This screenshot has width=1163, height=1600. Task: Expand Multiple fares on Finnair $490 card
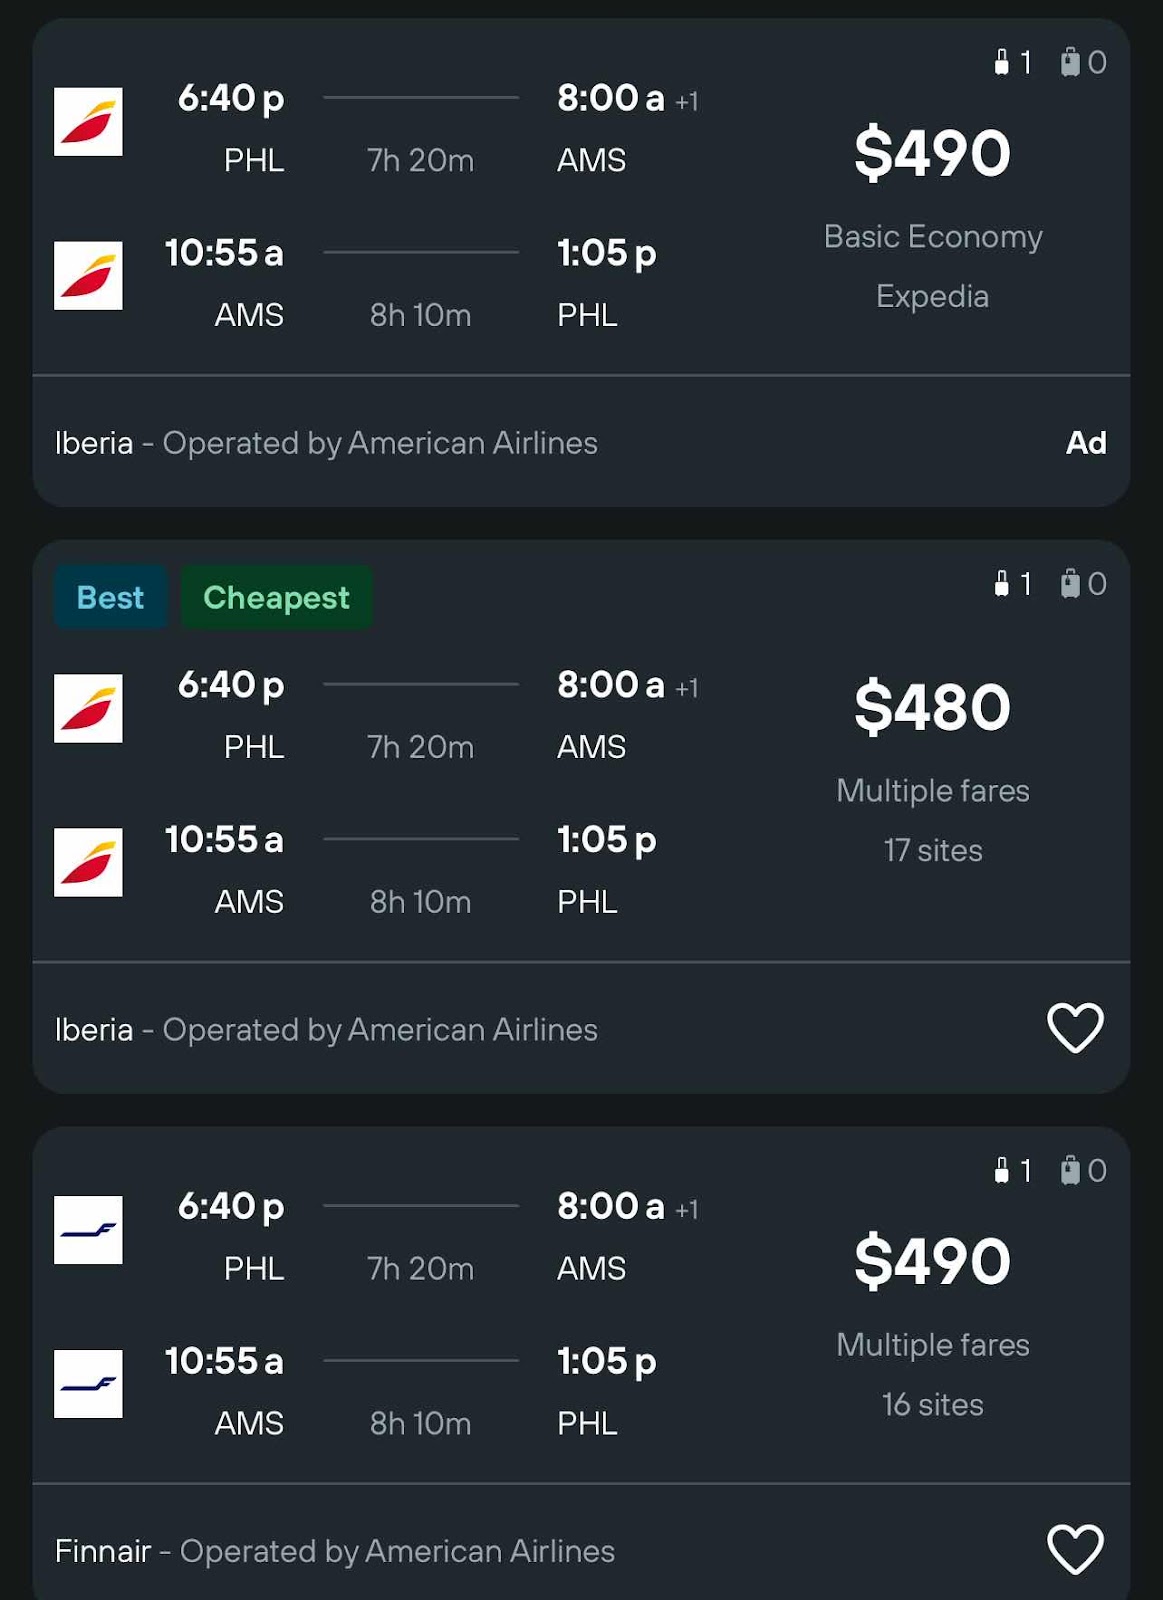click(x=932, y=1345)
